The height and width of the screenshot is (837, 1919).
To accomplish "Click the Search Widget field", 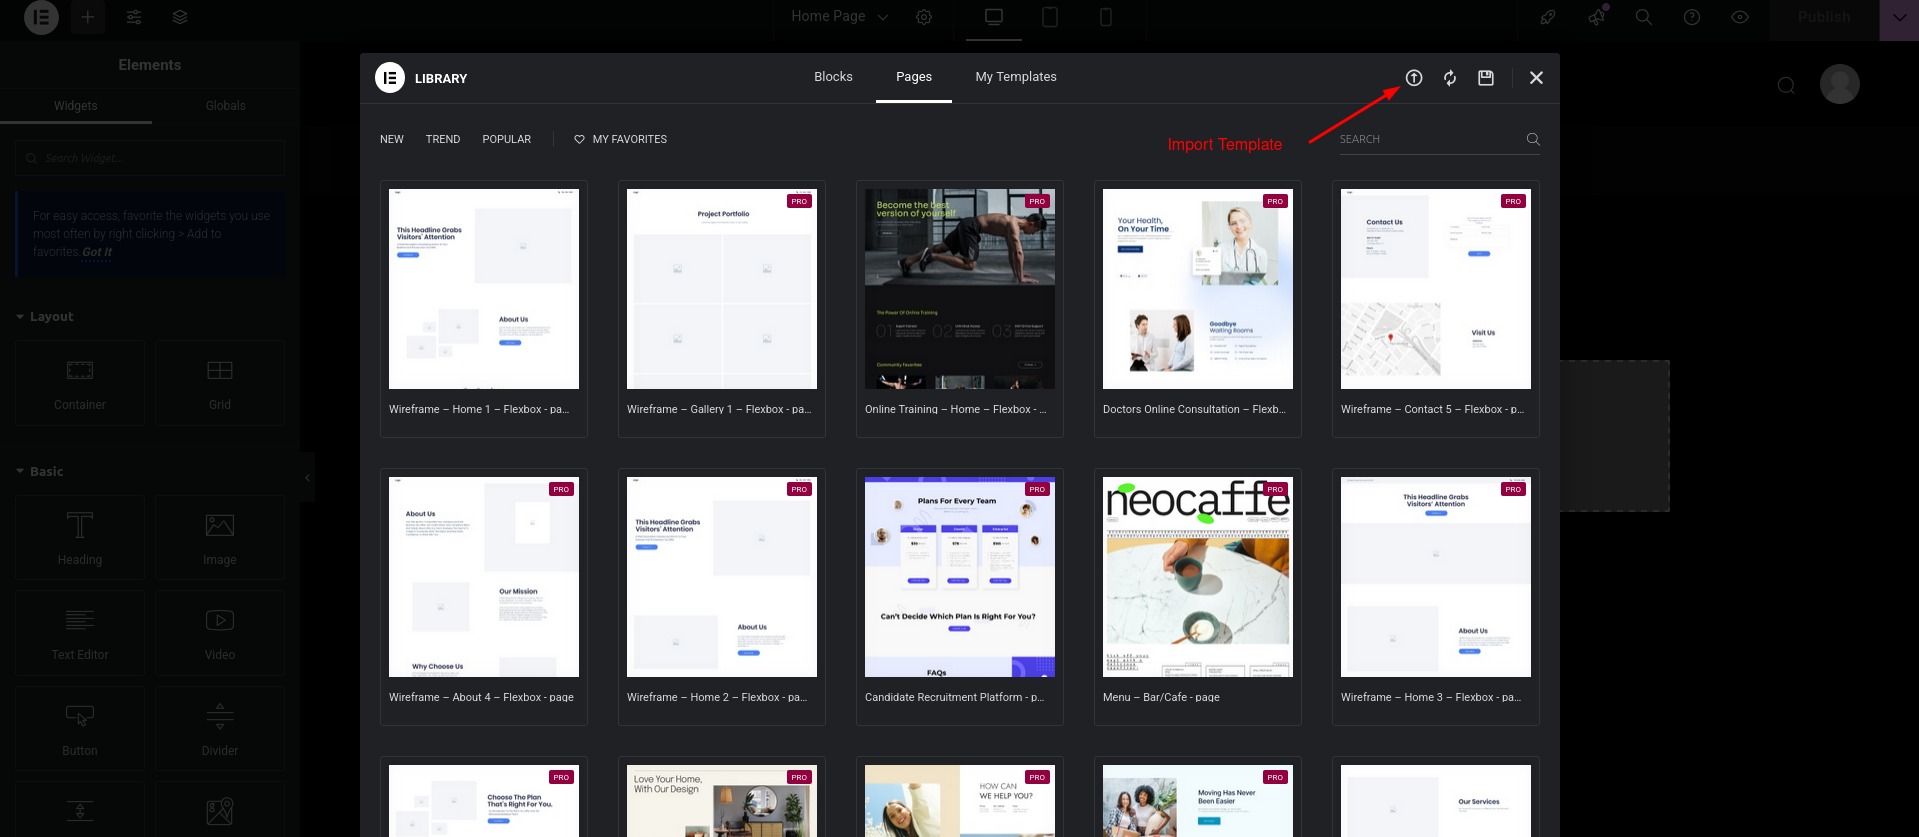I will 150,158.
